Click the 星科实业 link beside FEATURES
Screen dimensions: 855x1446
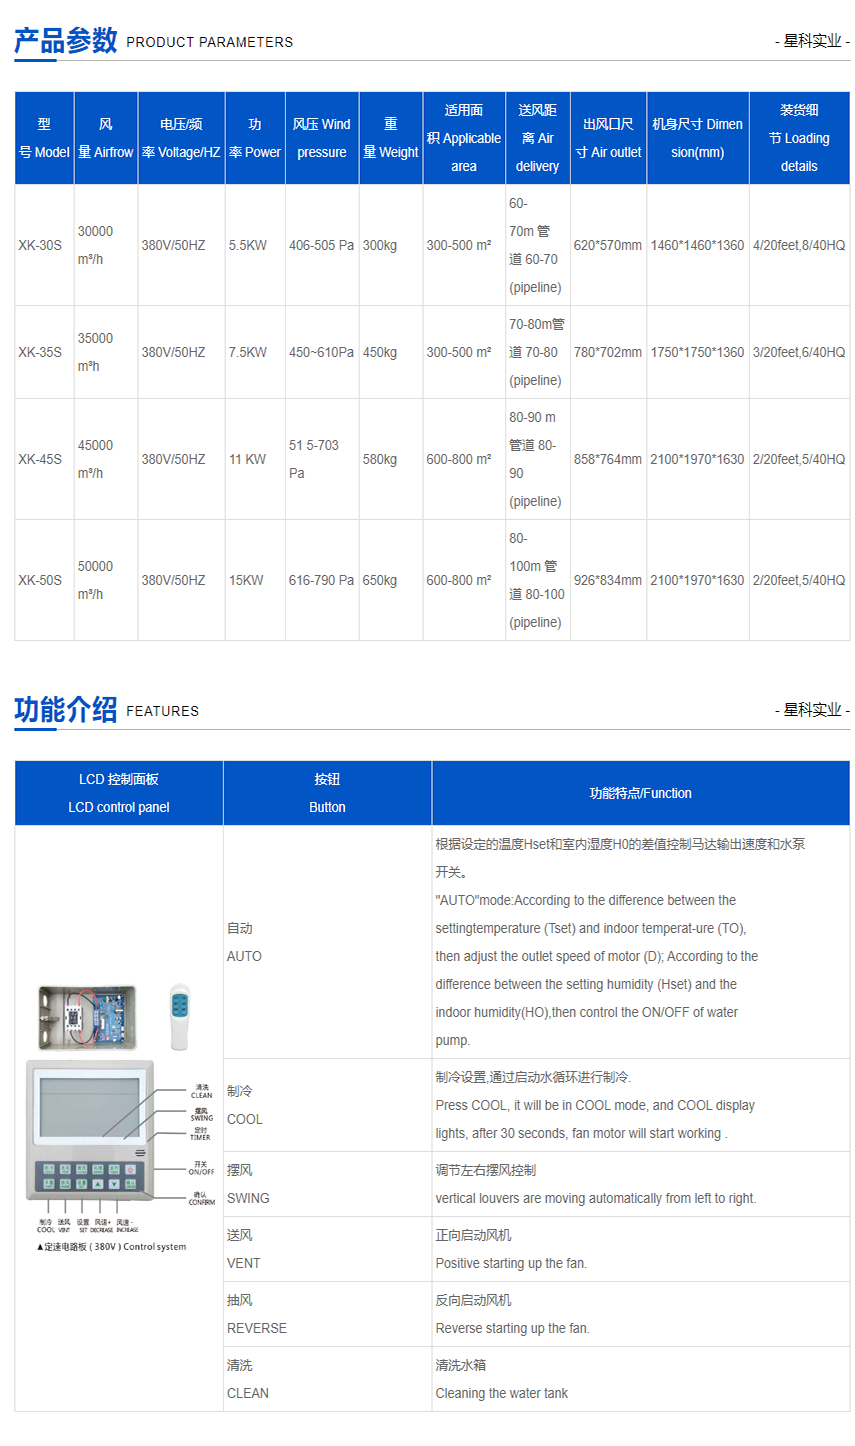tap(812, 711)
